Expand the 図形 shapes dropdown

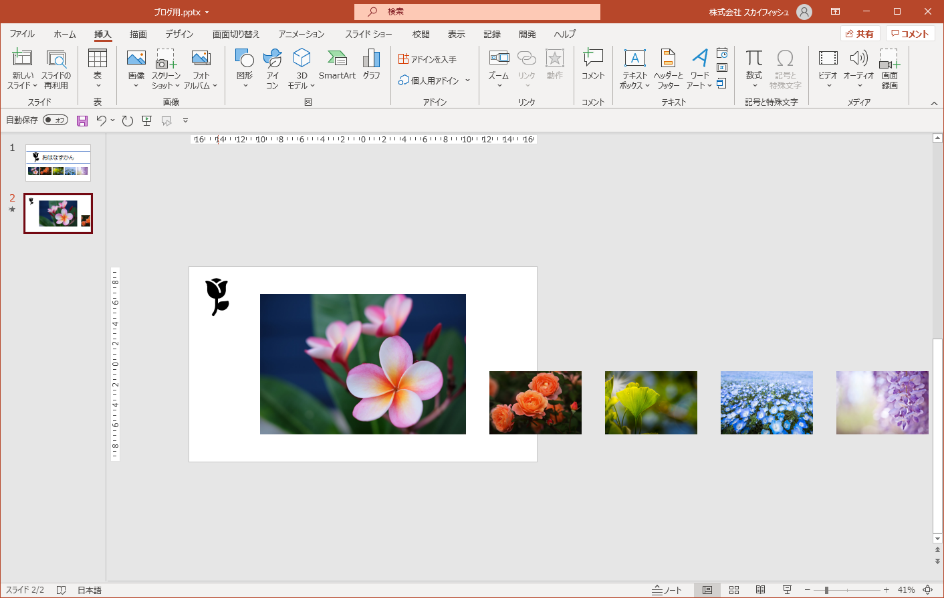pos(244,86)
